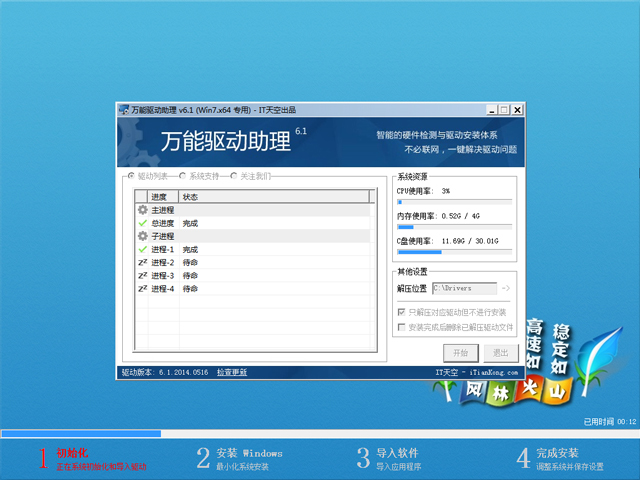
Task: Select the 关注我们 radio button
Action: (x=235, y=176)
